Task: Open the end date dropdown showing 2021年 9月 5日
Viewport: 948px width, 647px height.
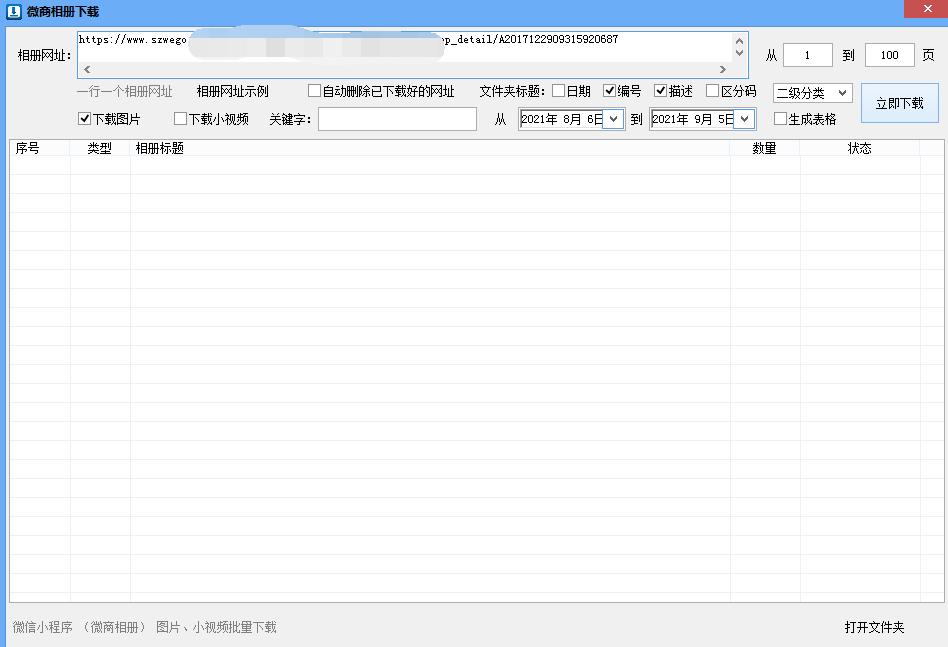Action: click(744, 118)
